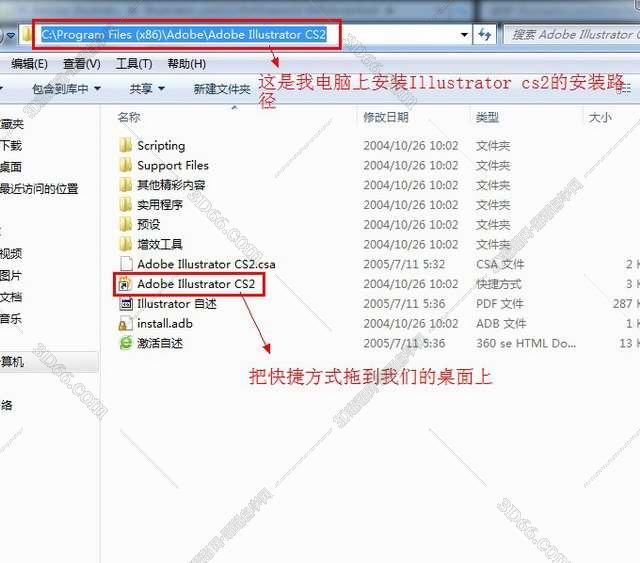Click the ADB 文件 type cell
This screenshot has width=640, height=563.
coord(501,323)
